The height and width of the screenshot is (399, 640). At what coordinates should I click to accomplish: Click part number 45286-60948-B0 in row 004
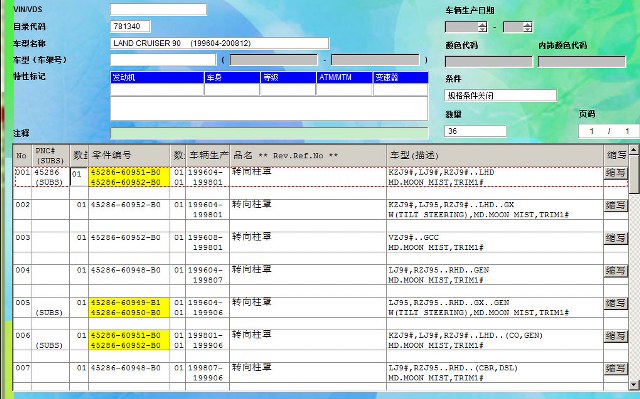point(126,270)
